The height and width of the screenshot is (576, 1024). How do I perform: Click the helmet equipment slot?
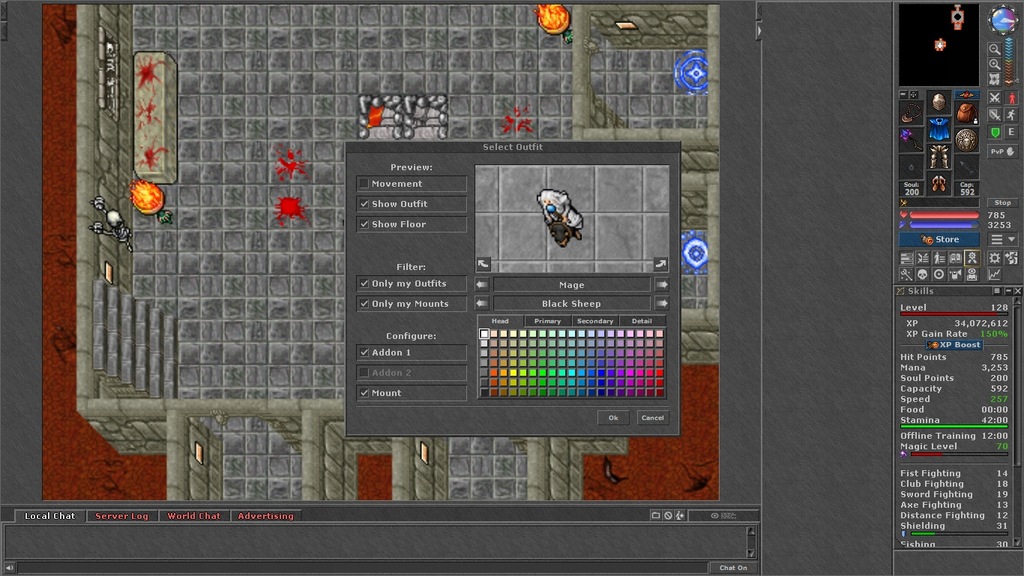pyautogui.click(x=939, y=103)
